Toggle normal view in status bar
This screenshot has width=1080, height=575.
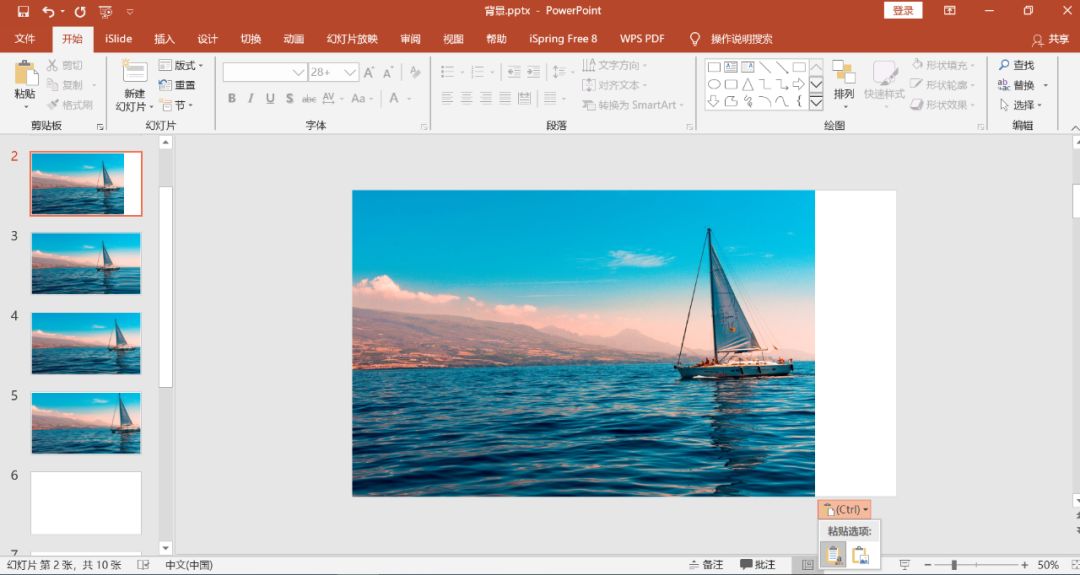tap(807, 565)
